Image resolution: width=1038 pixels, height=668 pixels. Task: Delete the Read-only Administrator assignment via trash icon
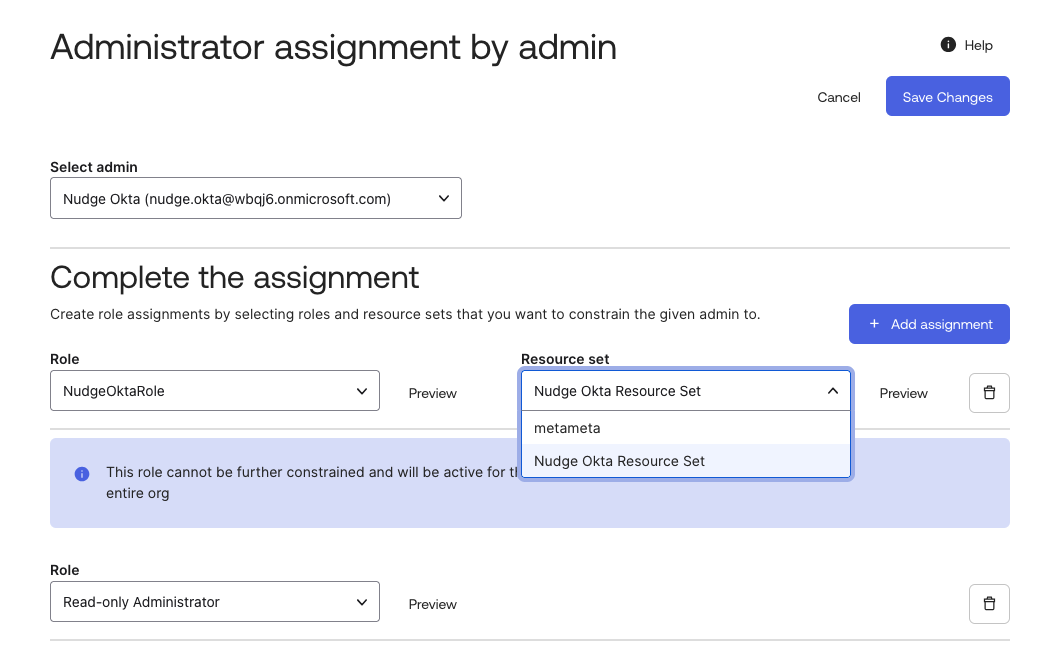click(x=989, y=603)
